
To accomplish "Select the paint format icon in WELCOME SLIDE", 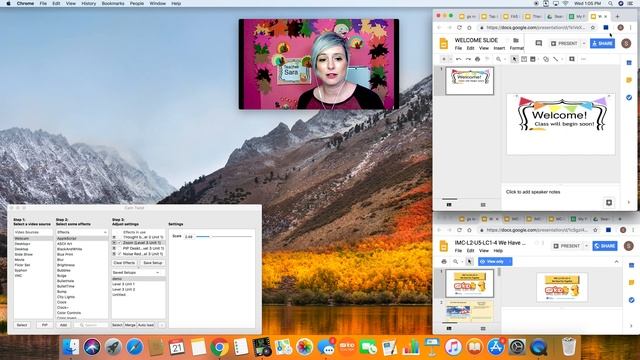I will (x=487, y=59).
